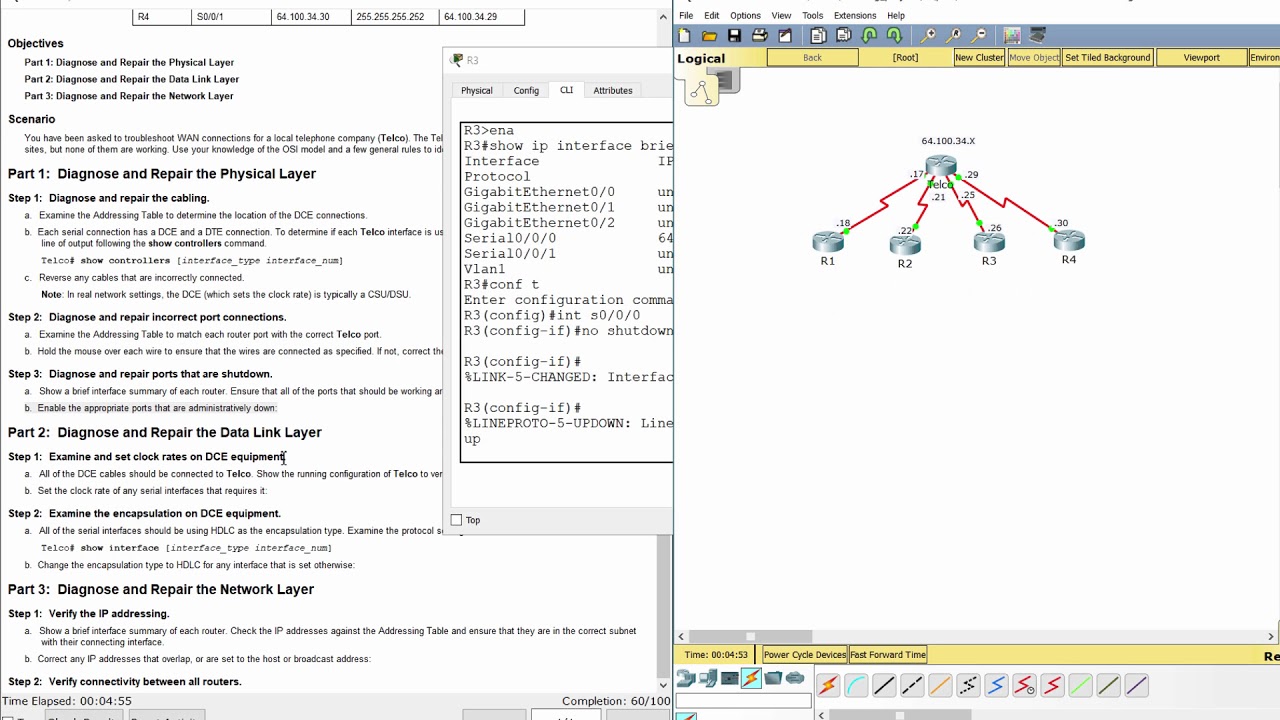1280x720 pixels.
Task: Select the Network Devices category icon
Action: pos(686,679)
